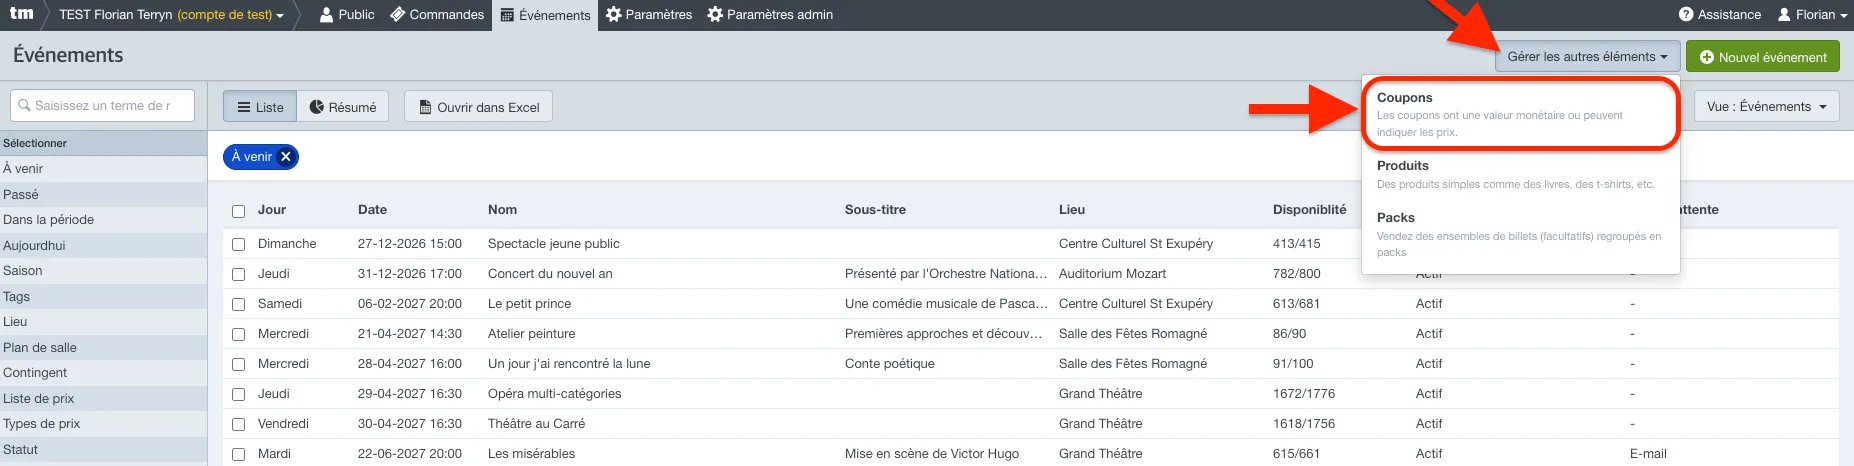Viewport: 1854px width, 466px height.
Task: Click Nouvel événement button
Action: [1763, 57]
